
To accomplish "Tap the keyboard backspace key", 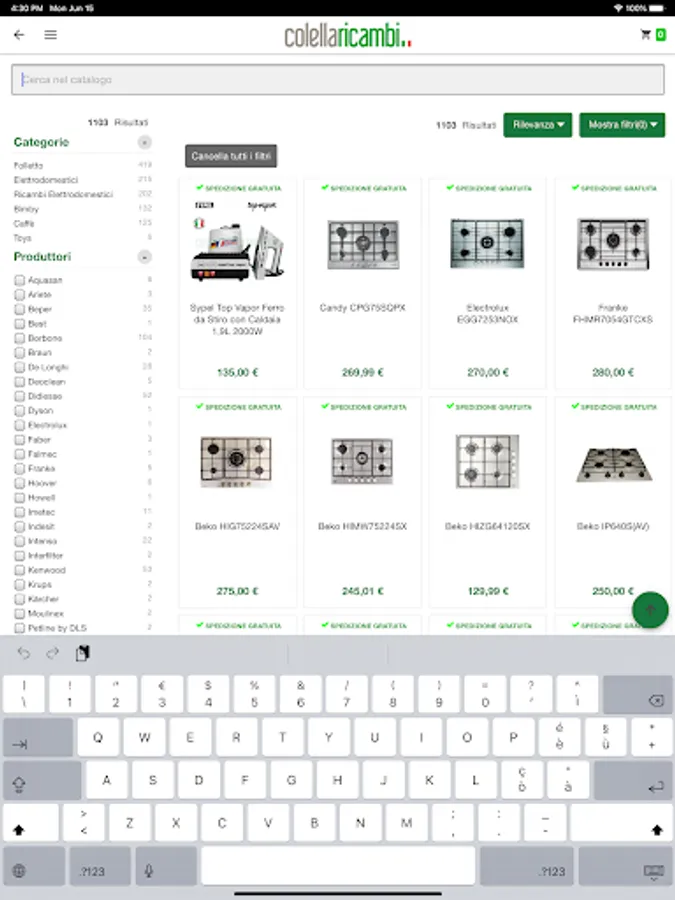I will 637,693.
